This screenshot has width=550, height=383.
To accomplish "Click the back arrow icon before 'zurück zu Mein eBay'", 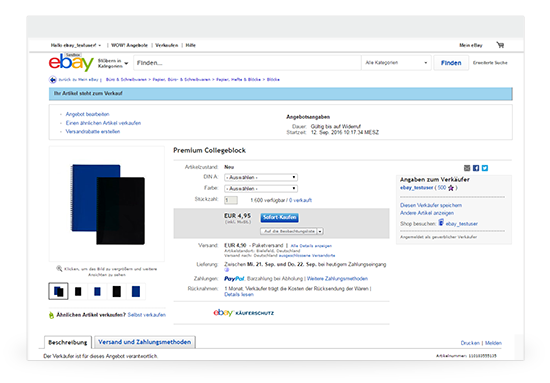I will pos(53,80).
